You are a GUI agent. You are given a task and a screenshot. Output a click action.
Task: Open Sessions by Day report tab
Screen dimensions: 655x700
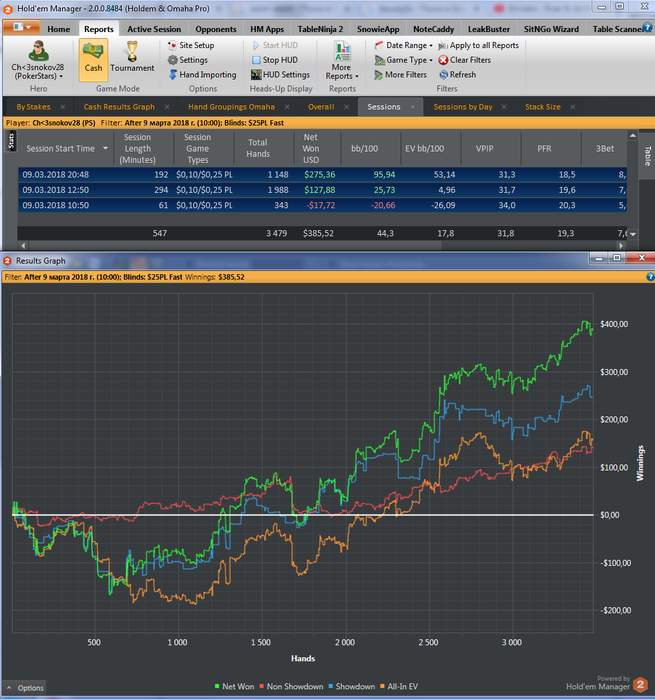[463, 107]
